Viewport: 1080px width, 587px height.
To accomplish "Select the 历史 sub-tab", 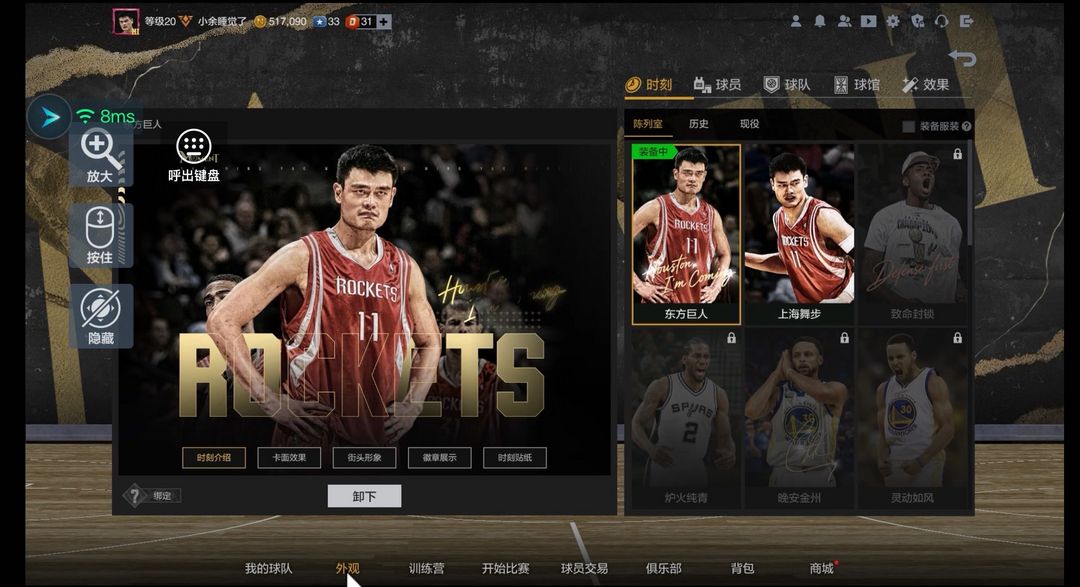I will [698, 123].
